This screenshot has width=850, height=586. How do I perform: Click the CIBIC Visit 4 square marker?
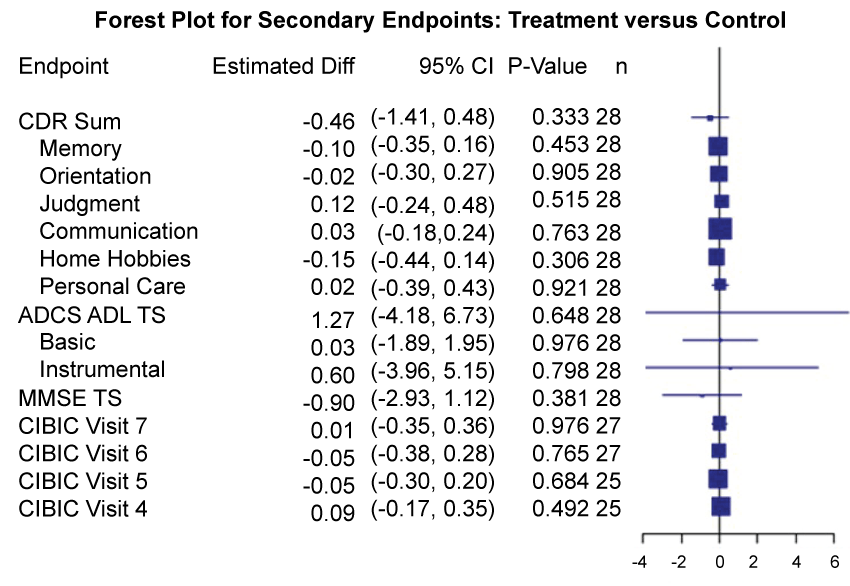point(721,506)
